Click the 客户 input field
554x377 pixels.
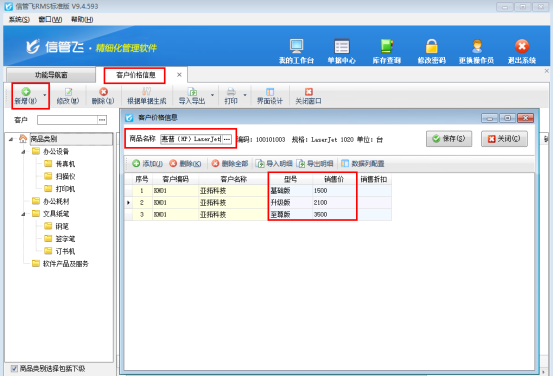[x=67, y=120]
